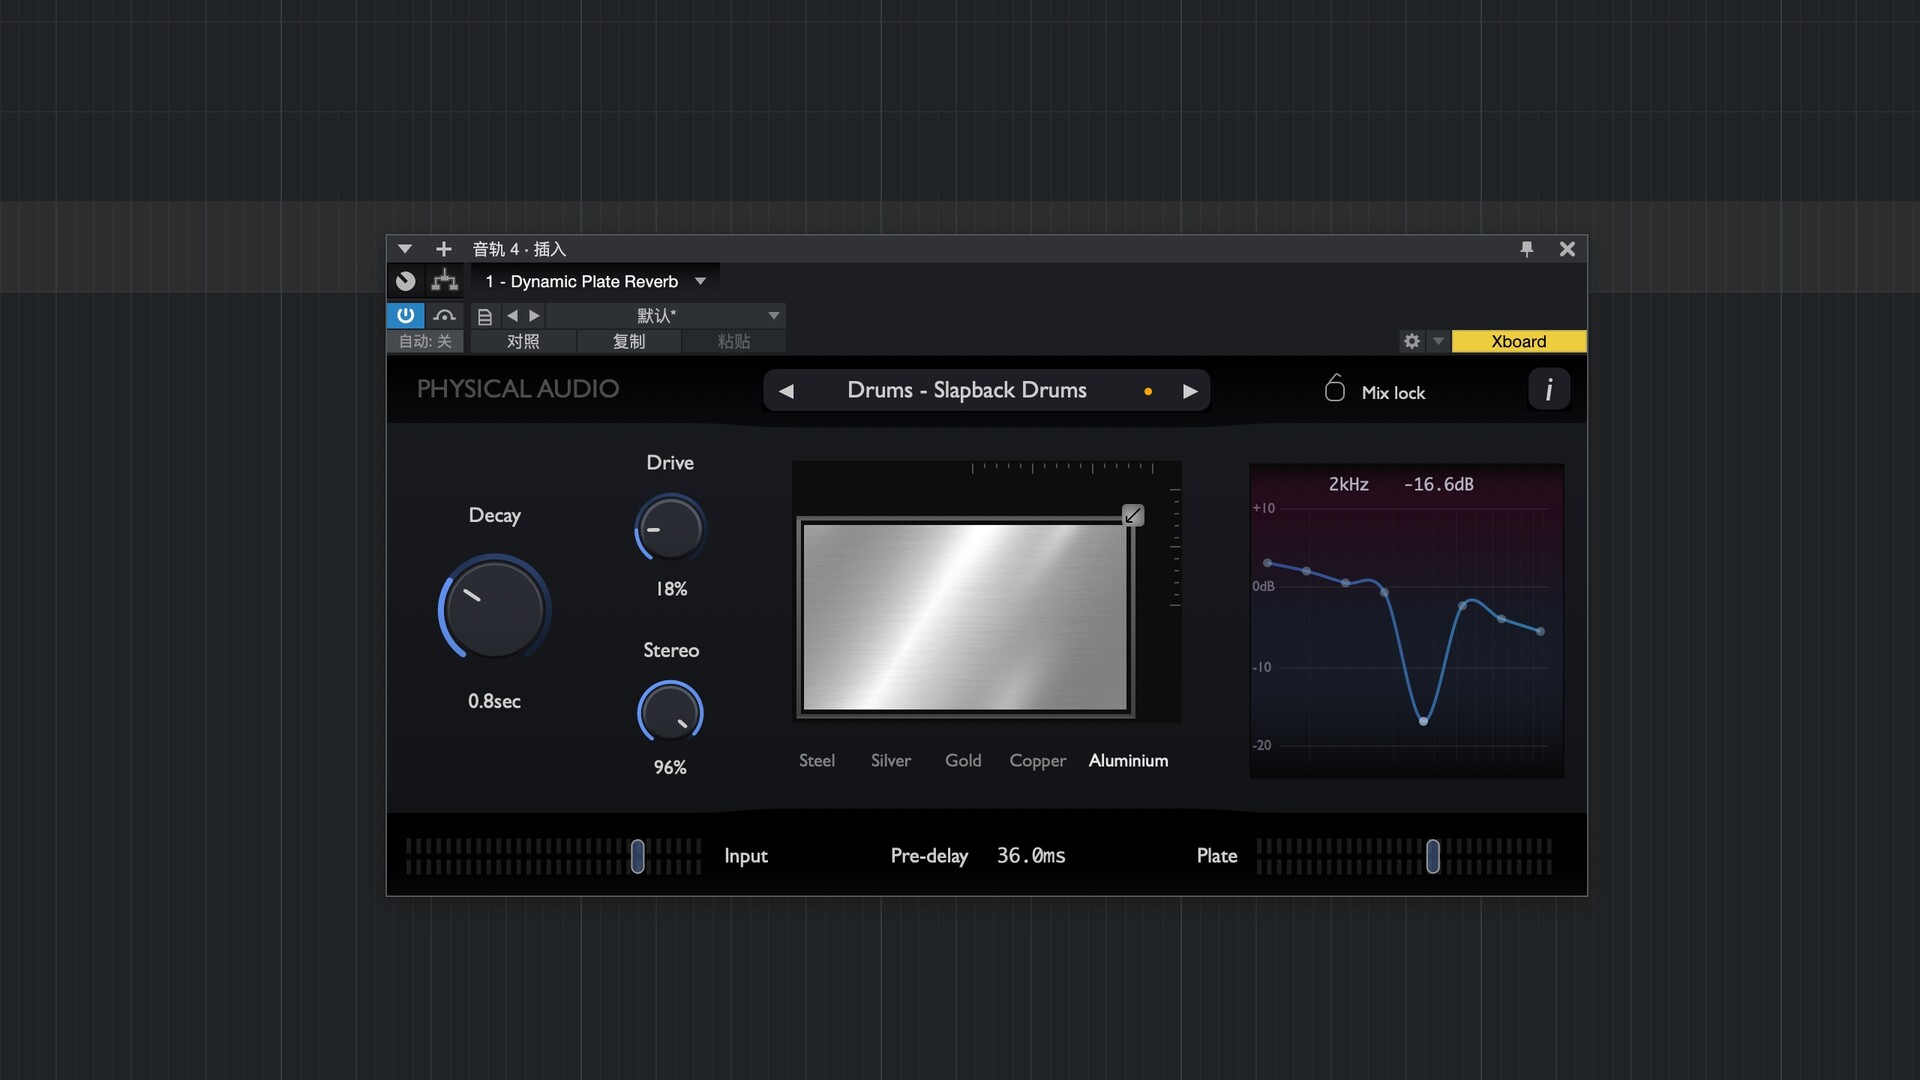Click the -16.6dB EQ gain readout
This screenshot has width=1920, height=1080.
click(x=1438, y=484)
